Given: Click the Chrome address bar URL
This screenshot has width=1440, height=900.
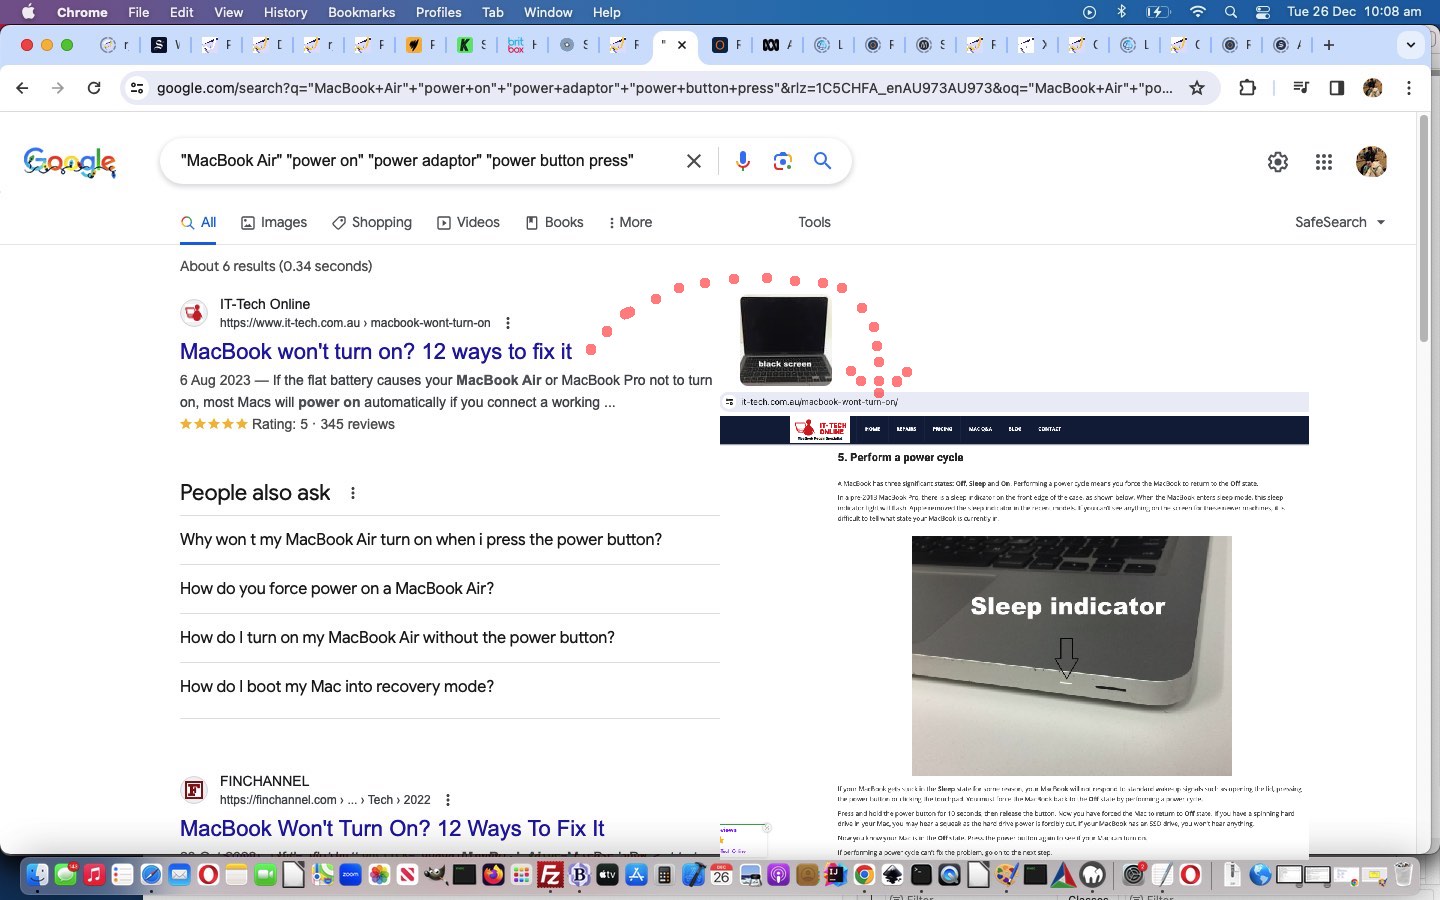Looking at the screenshot, I should 664,88.
